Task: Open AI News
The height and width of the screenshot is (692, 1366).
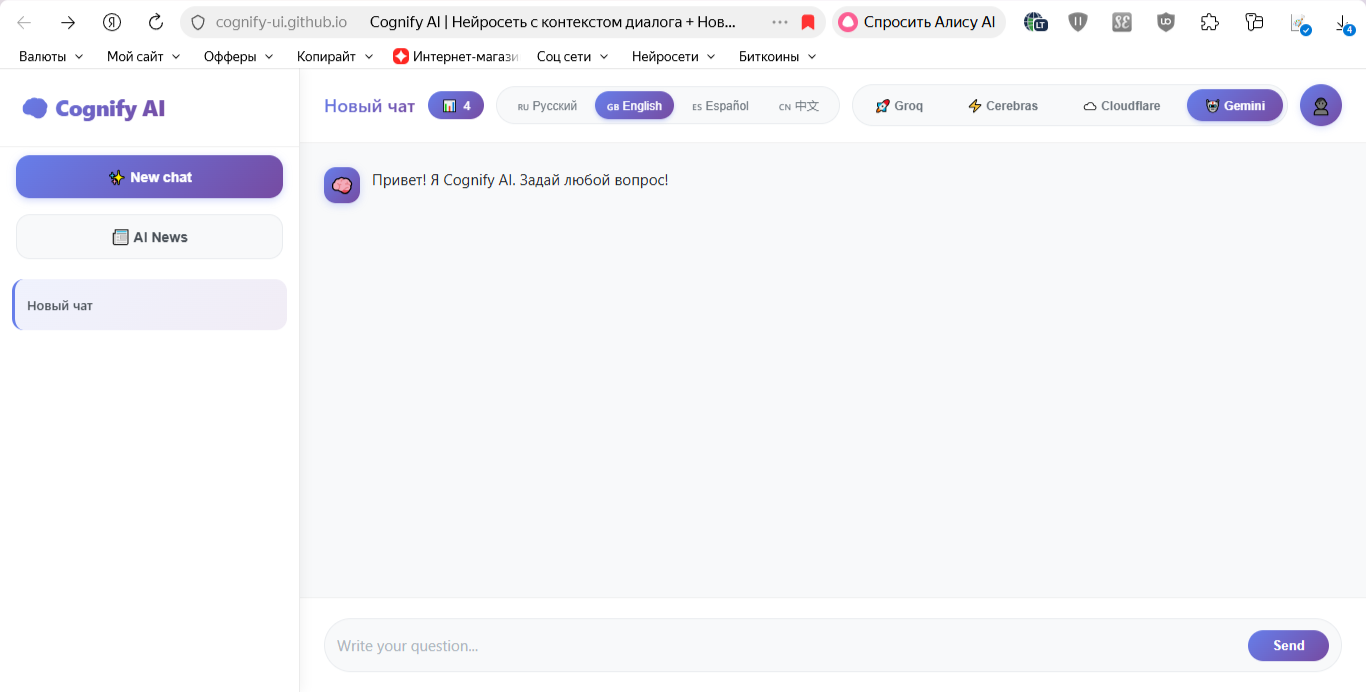Action: pyautogui.click(x=149, y=237)
